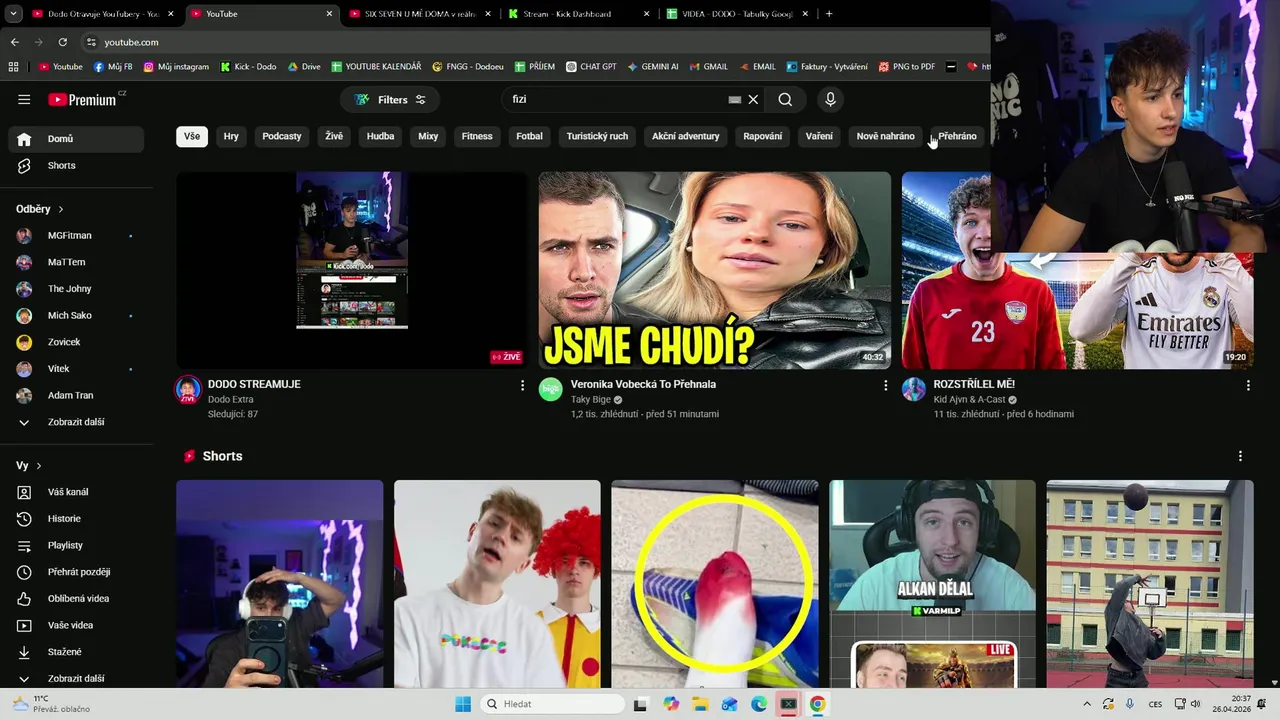
Task: Open the Filters button
Action: tap(390, 100)
